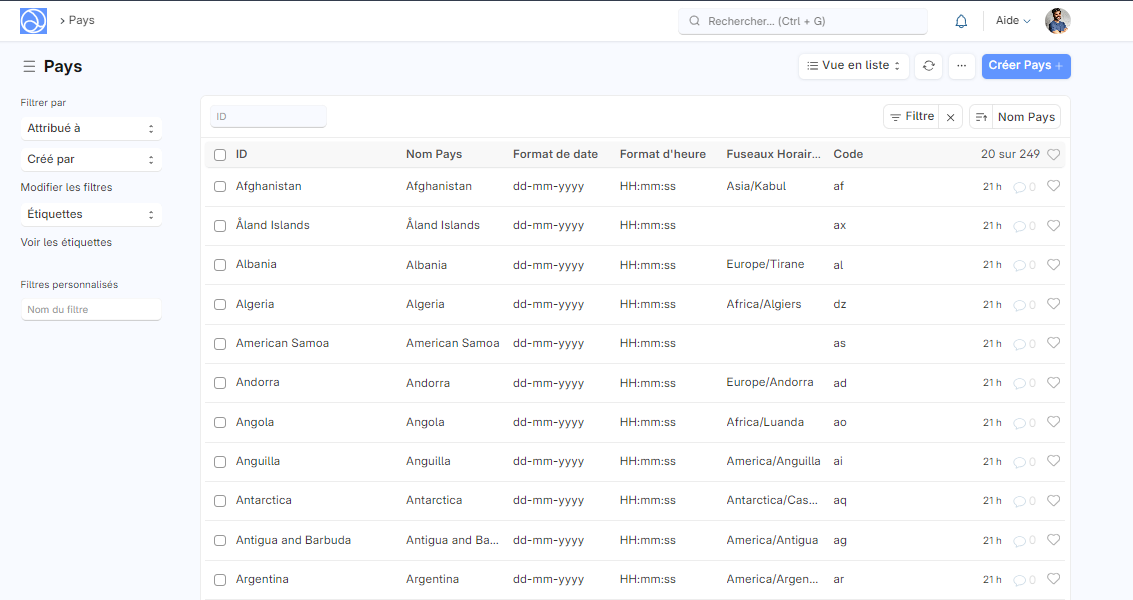Click the Pays breadcrumb
The width and height of the screenshot is (1133, 600).
click(82, 20)
